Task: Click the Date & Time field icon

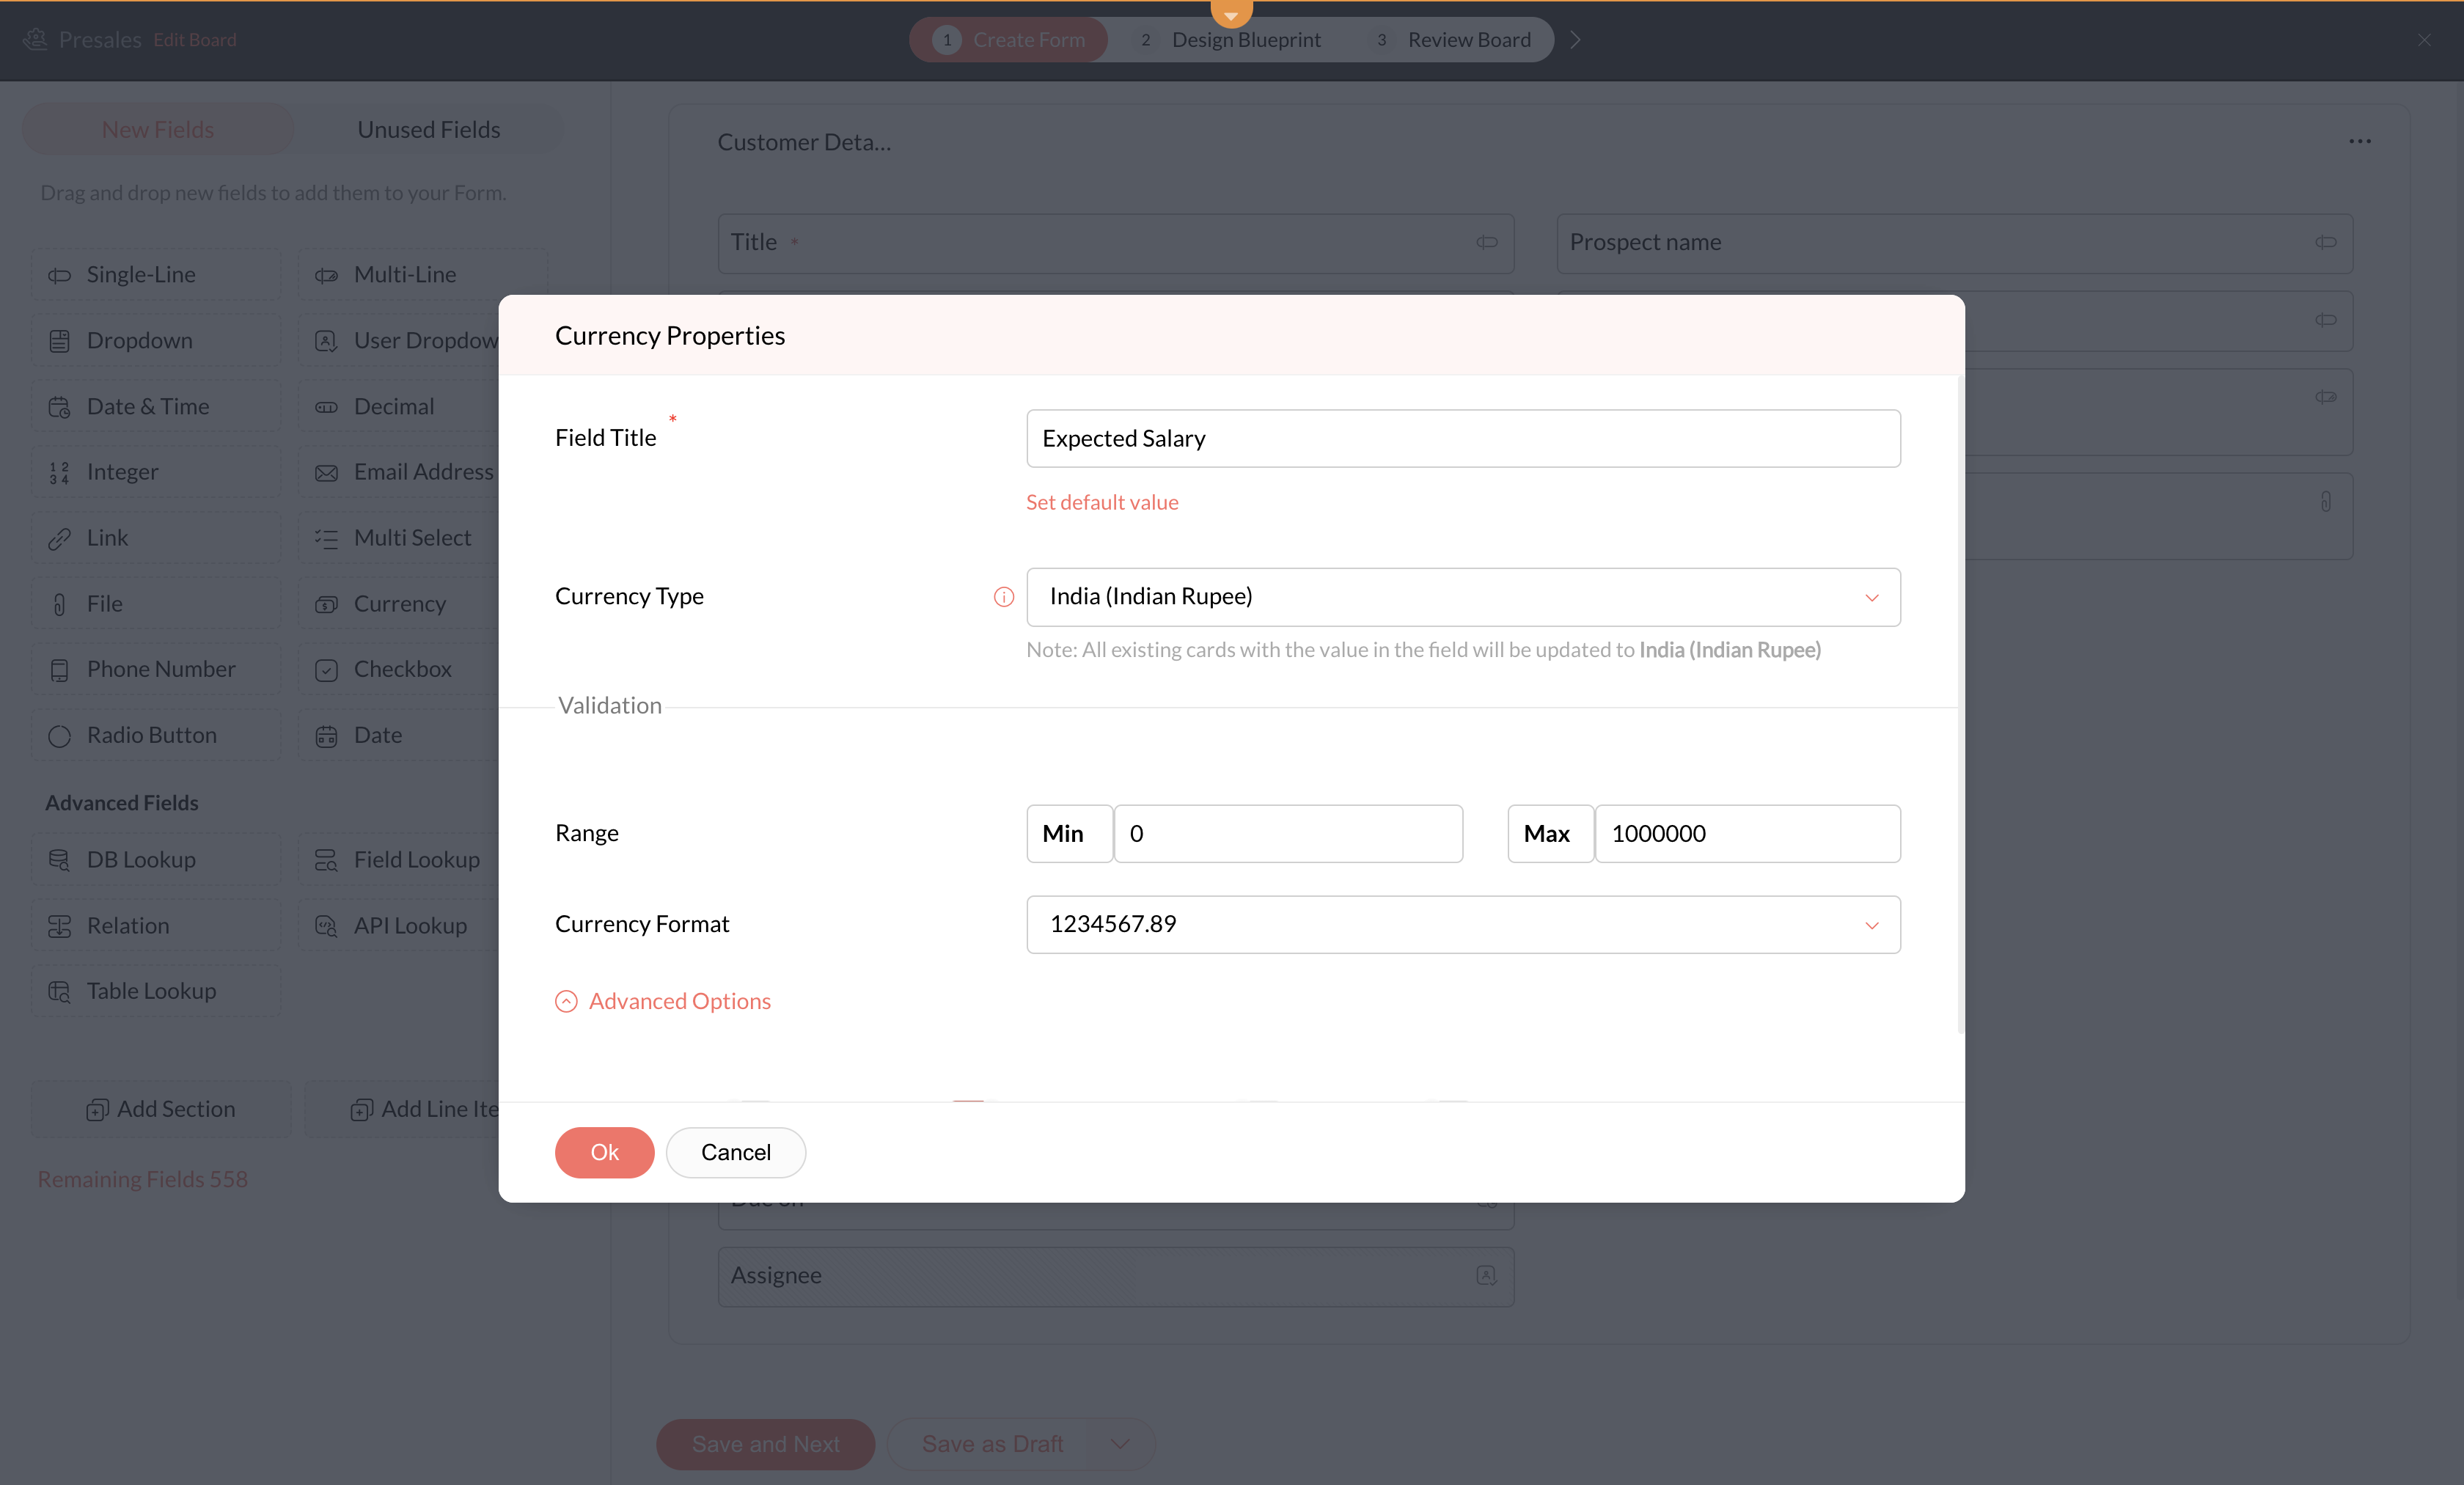Action: (59, 407)
